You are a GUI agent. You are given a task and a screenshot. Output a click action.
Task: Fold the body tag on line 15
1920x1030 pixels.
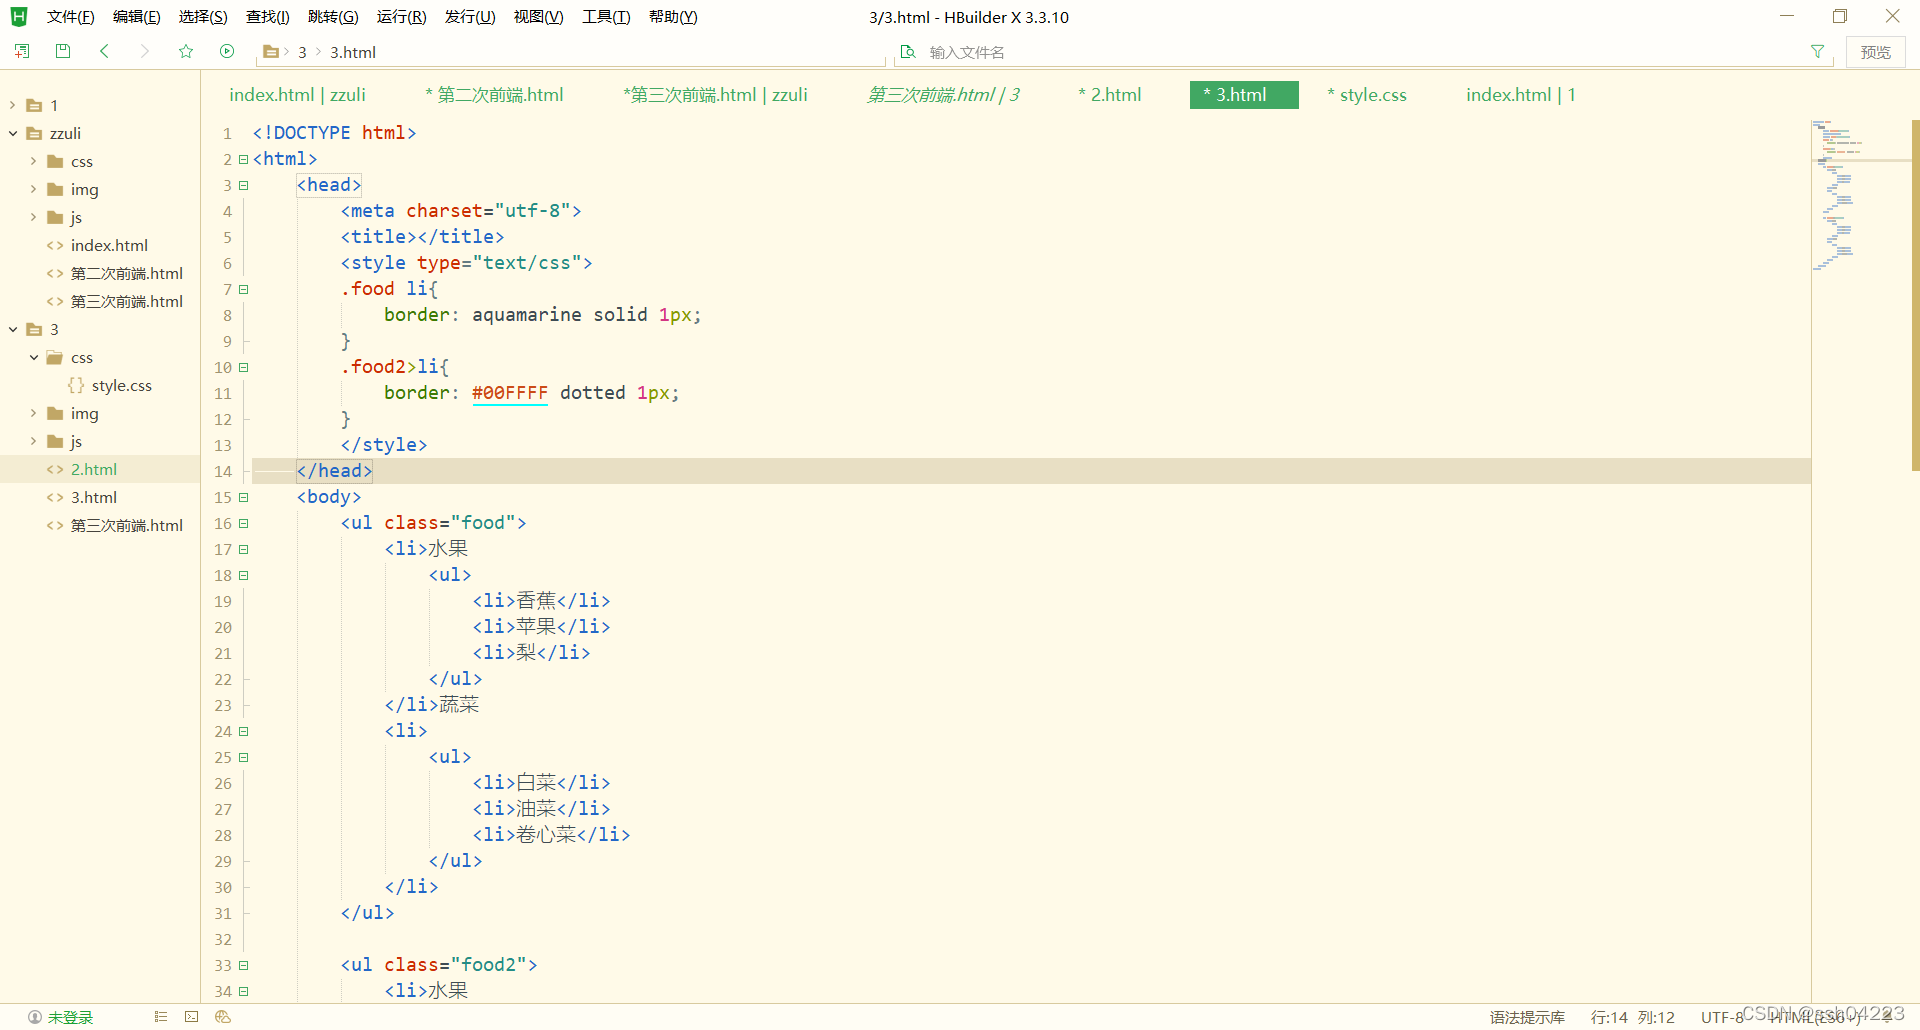243,497
